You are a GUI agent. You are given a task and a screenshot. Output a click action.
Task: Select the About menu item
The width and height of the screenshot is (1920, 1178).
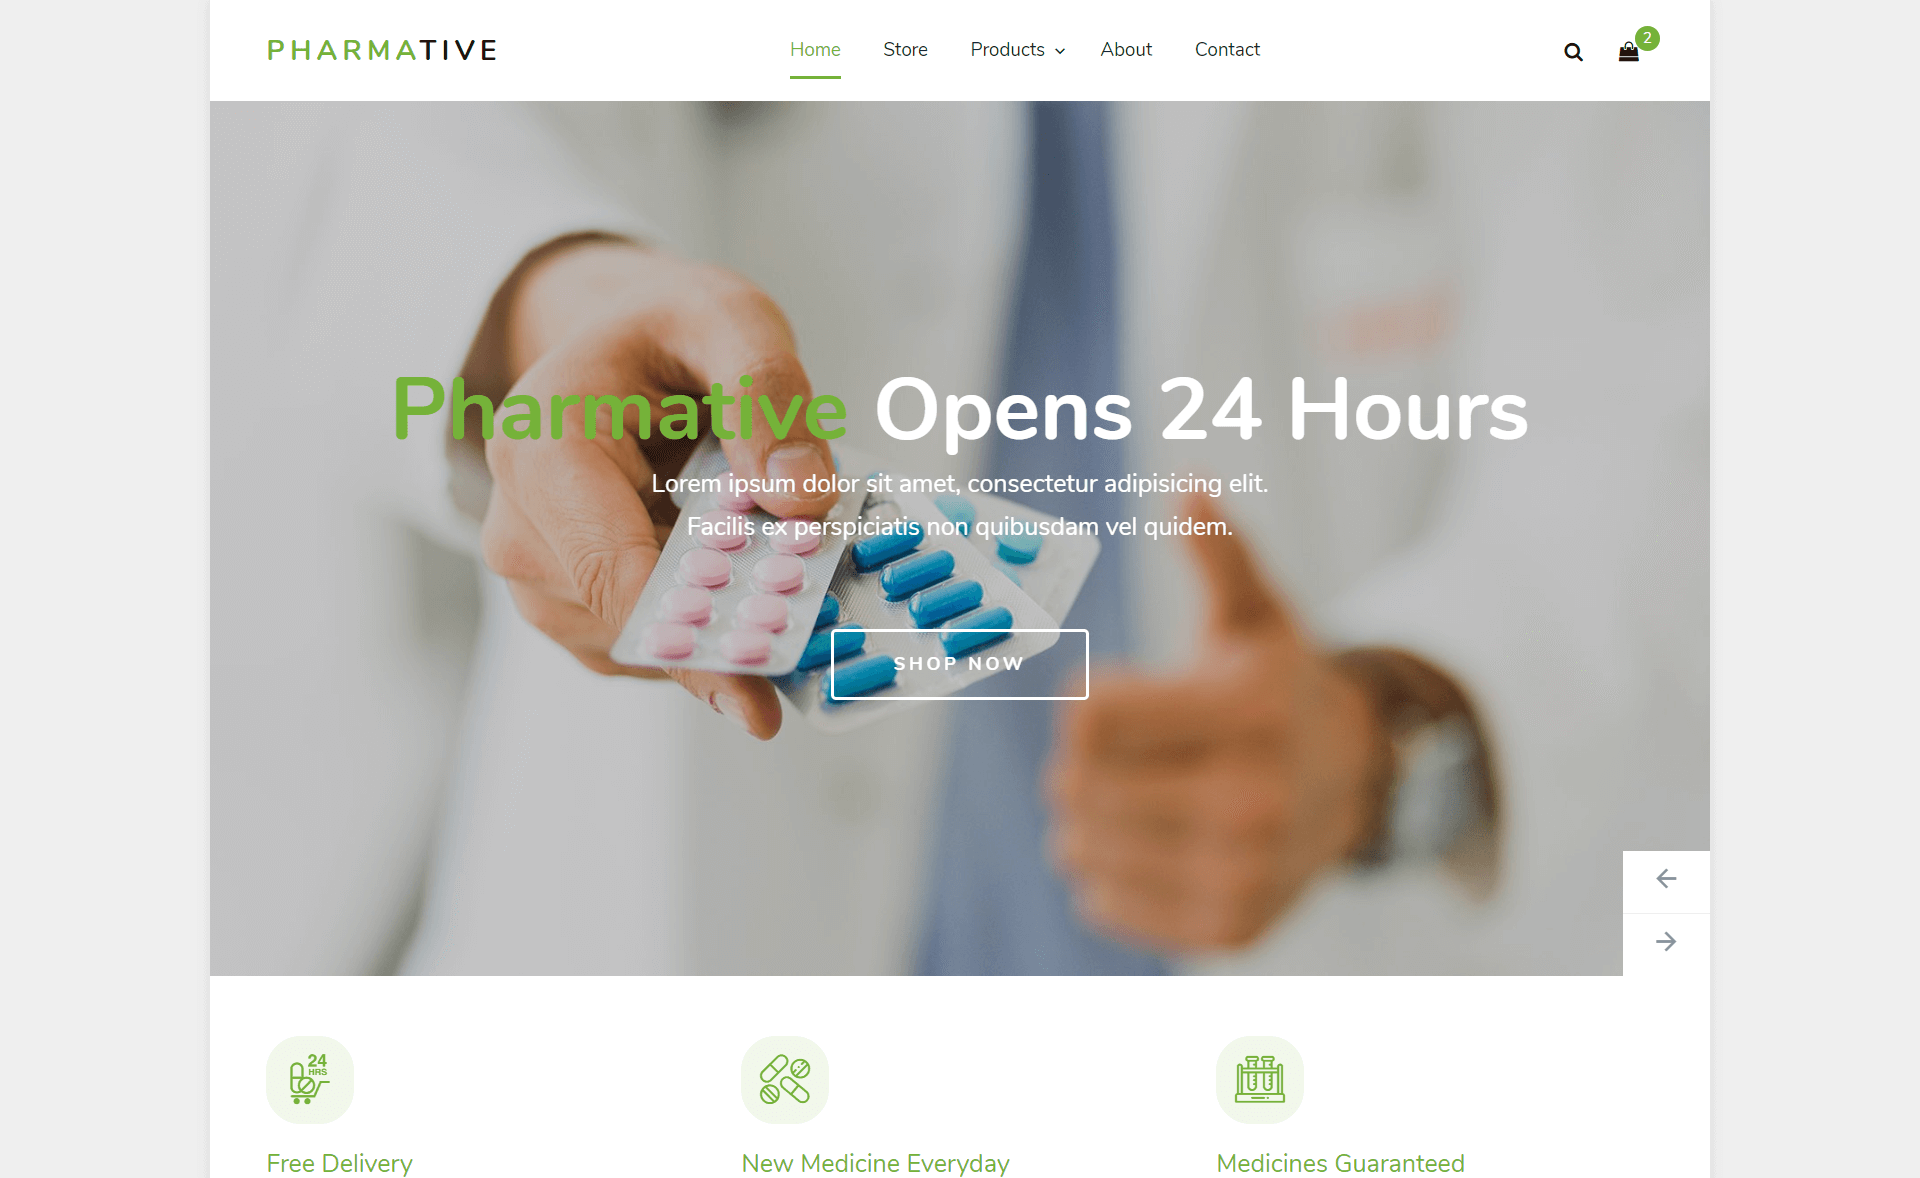1126,49
